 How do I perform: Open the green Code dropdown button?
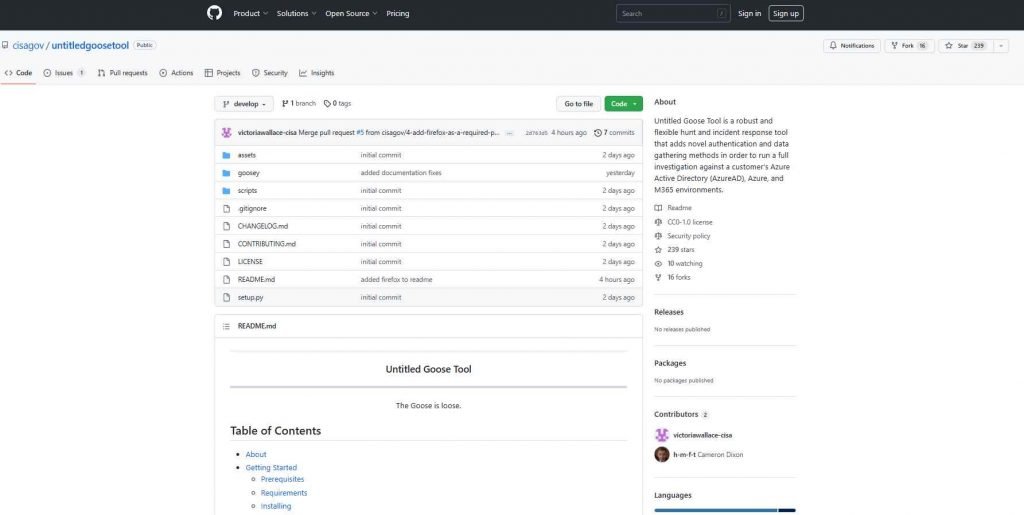click(x=623, y=104)
